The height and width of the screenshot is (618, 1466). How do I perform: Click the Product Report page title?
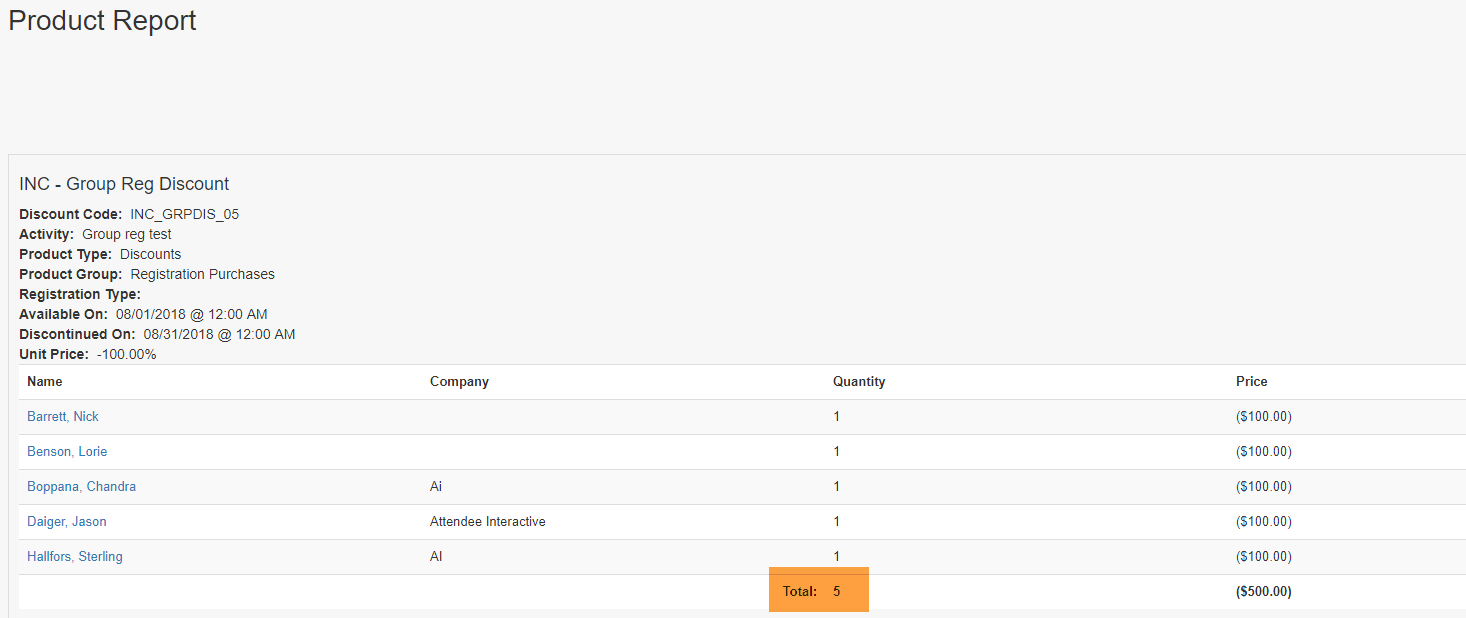coord(102,21)
